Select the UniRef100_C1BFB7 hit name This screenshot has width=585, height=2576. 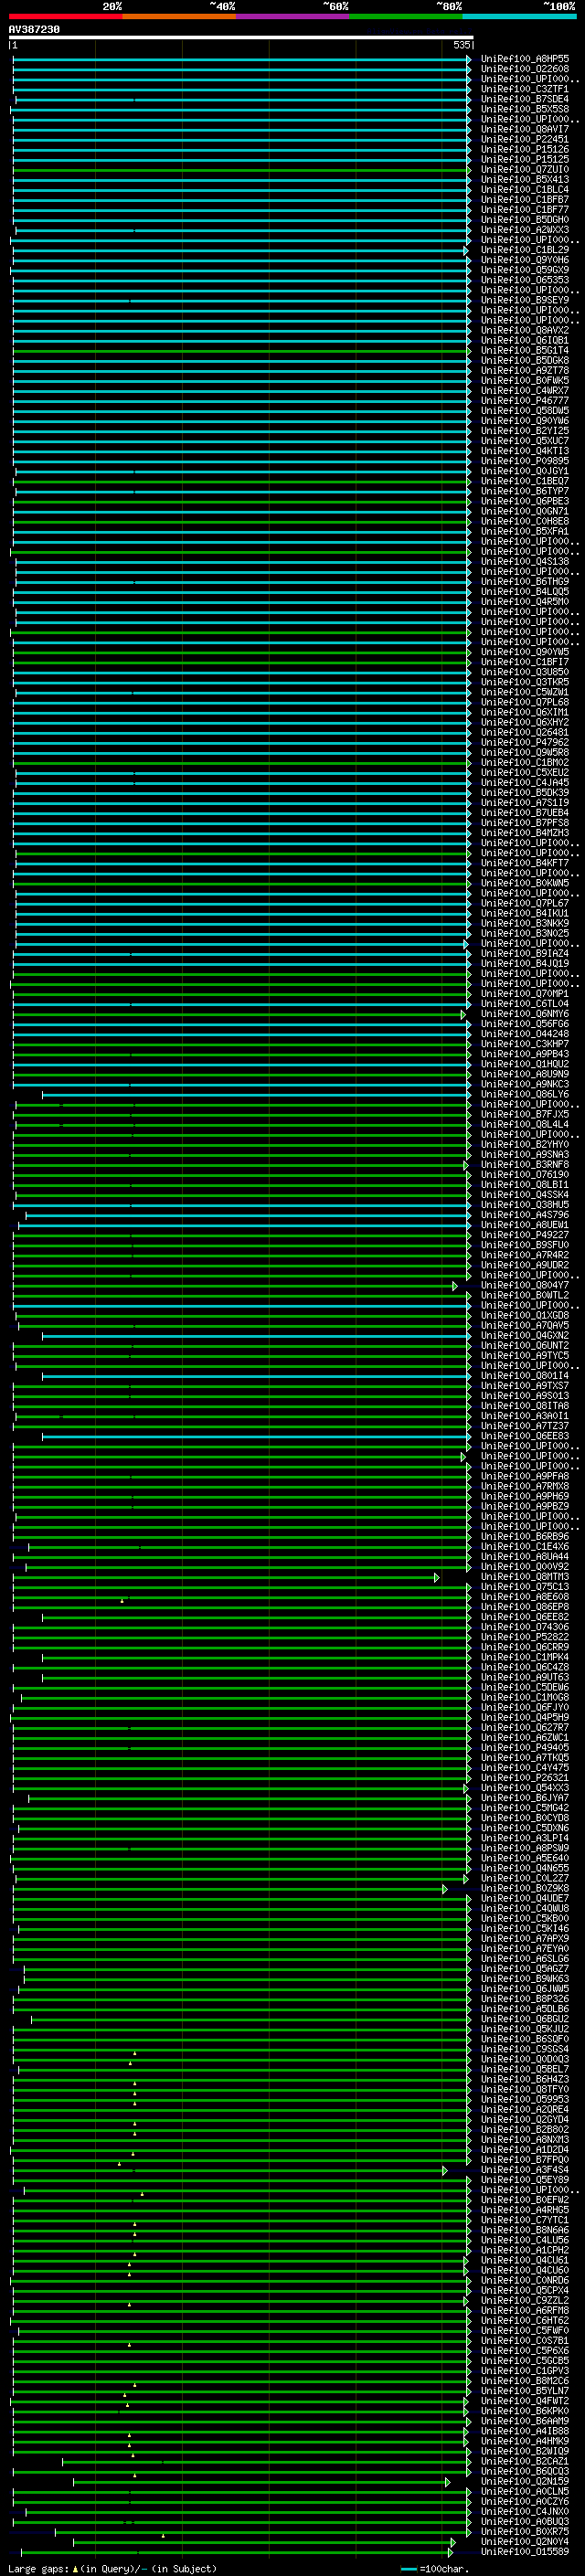(x=525, y=200)
